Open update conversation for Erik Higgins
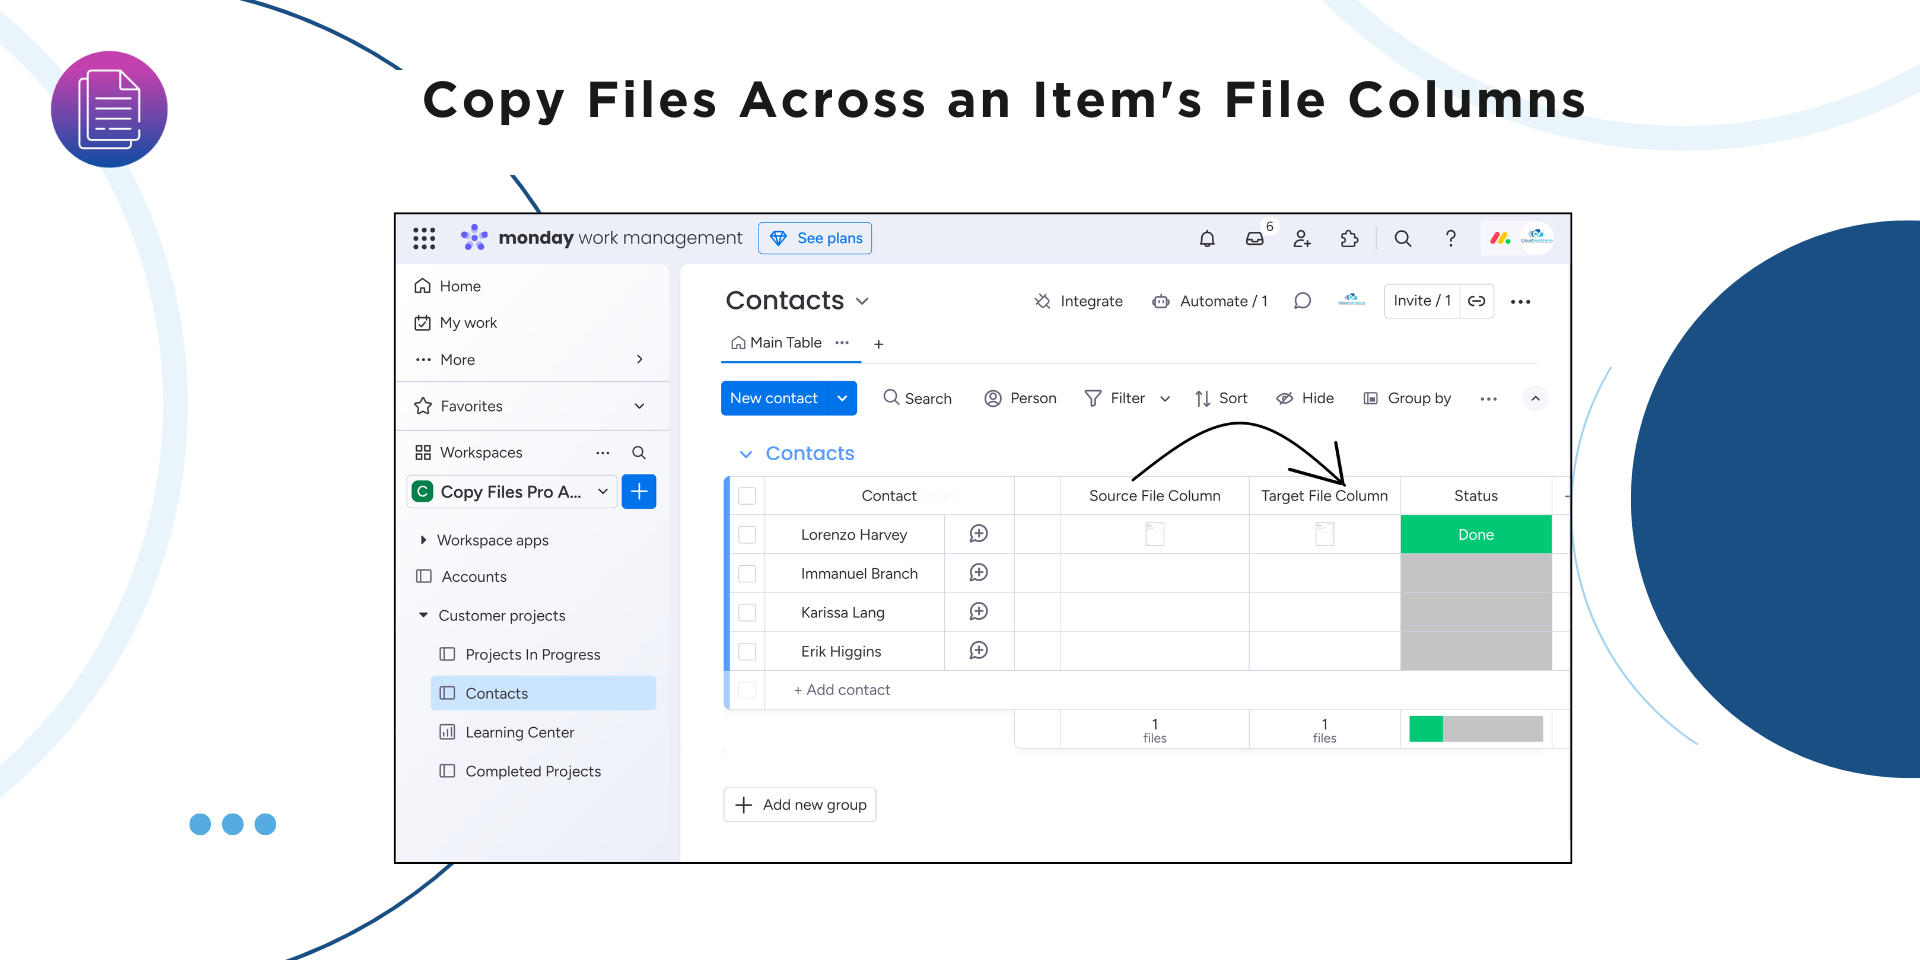Image resolution: width=1920 pixels, height=960 pixels. [979, 651]
